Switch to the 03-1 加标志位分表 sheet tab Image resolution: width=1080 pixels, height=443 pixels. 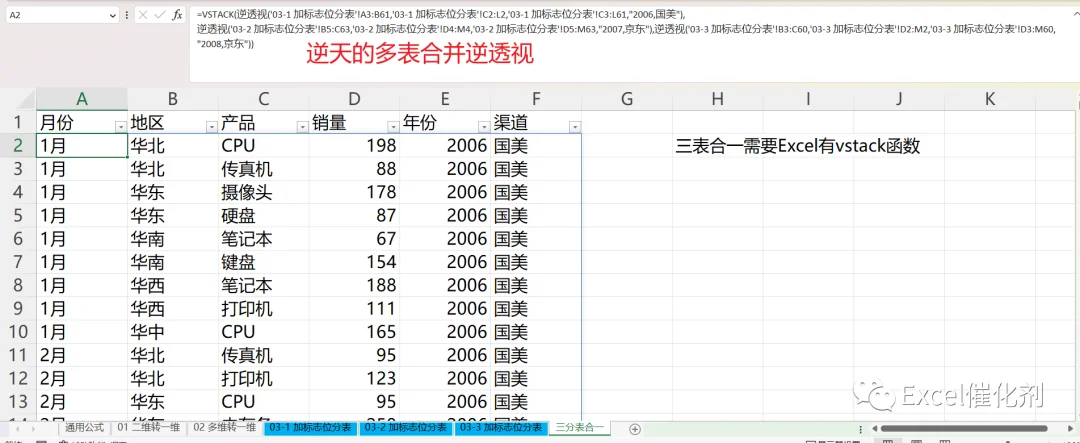click(x=311, y=428)
